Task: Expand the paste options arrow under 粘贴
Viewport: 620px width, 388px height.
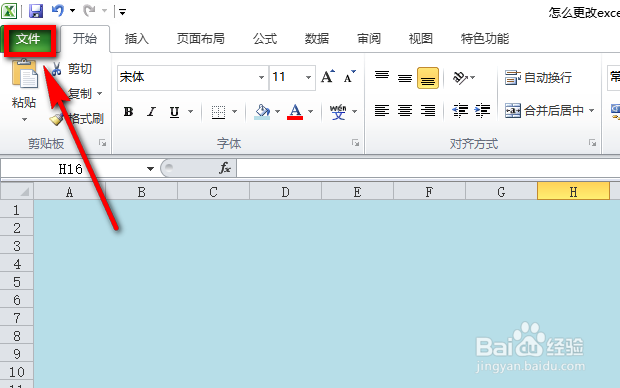Action: [x=24, y=119]
